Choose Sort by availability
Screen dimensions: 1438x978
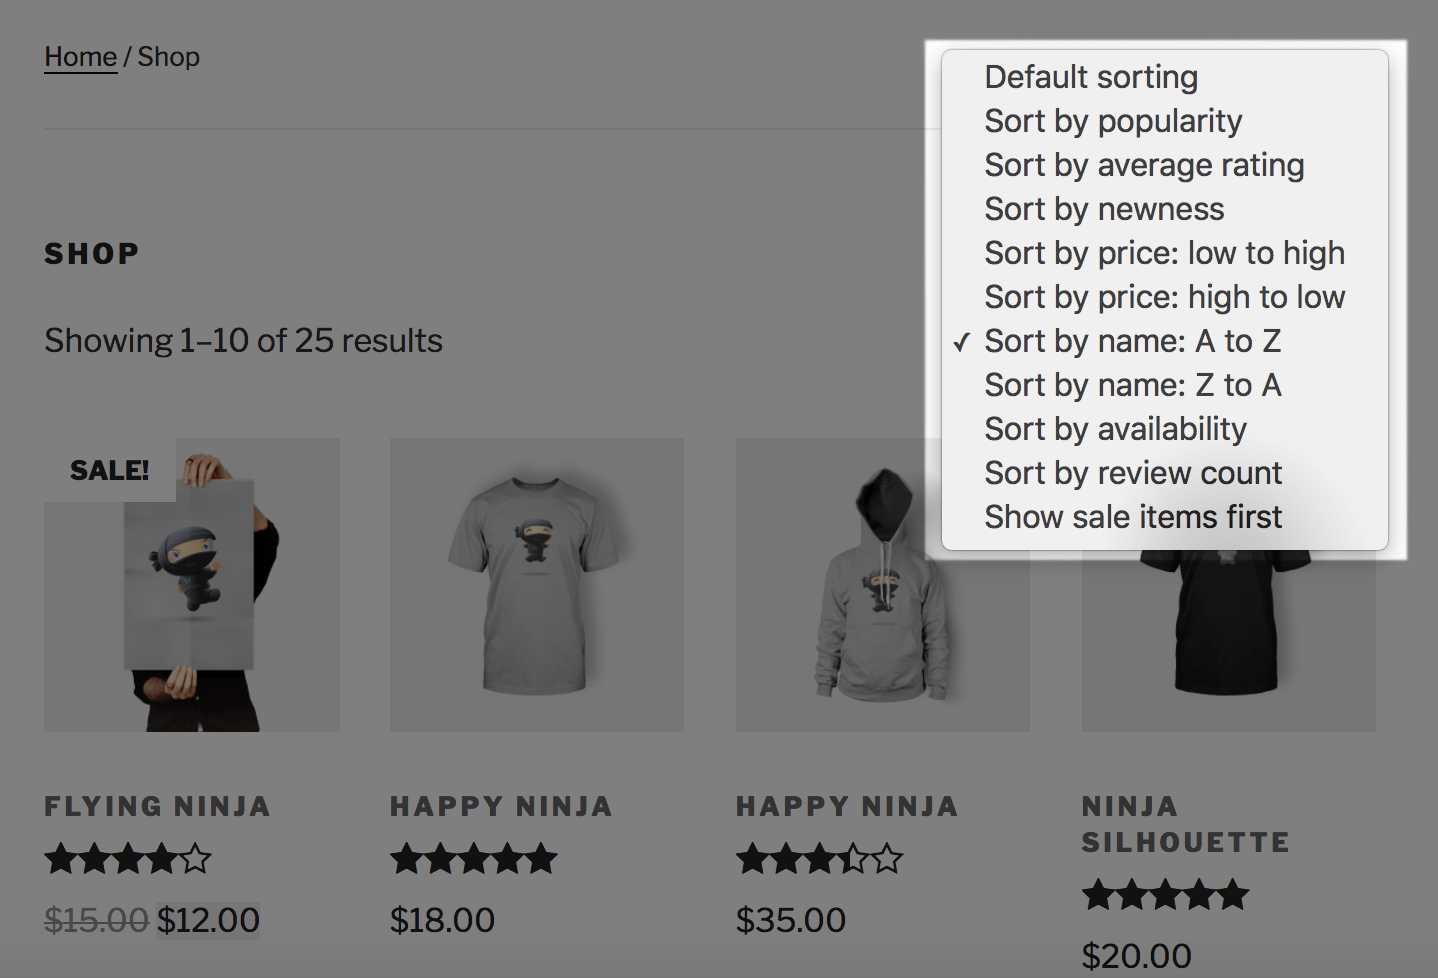pyautogui.click(x=1115, y=429)
